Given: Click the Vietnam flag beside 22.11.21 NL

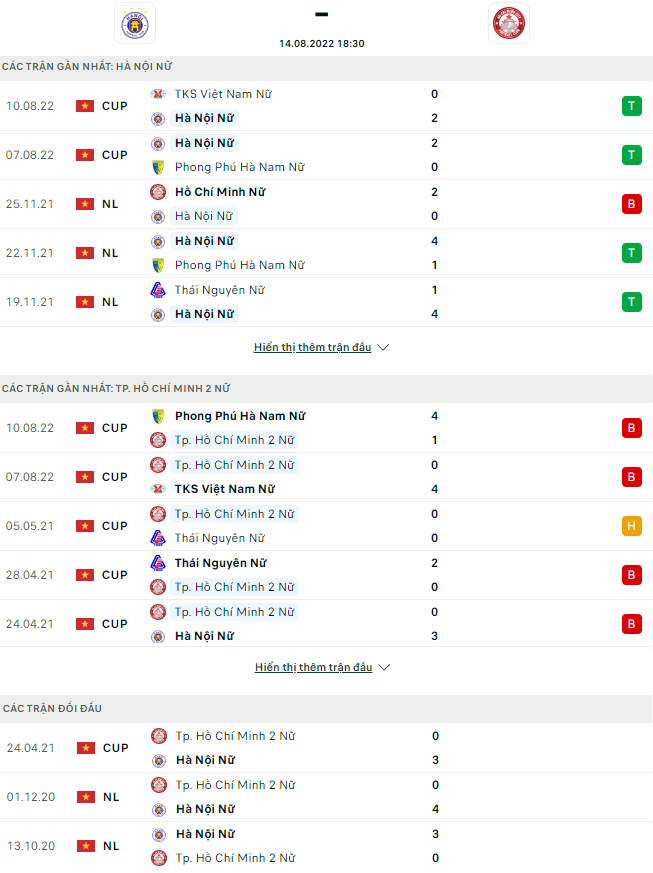Looking at the screenshot, I should coord(85,253).
